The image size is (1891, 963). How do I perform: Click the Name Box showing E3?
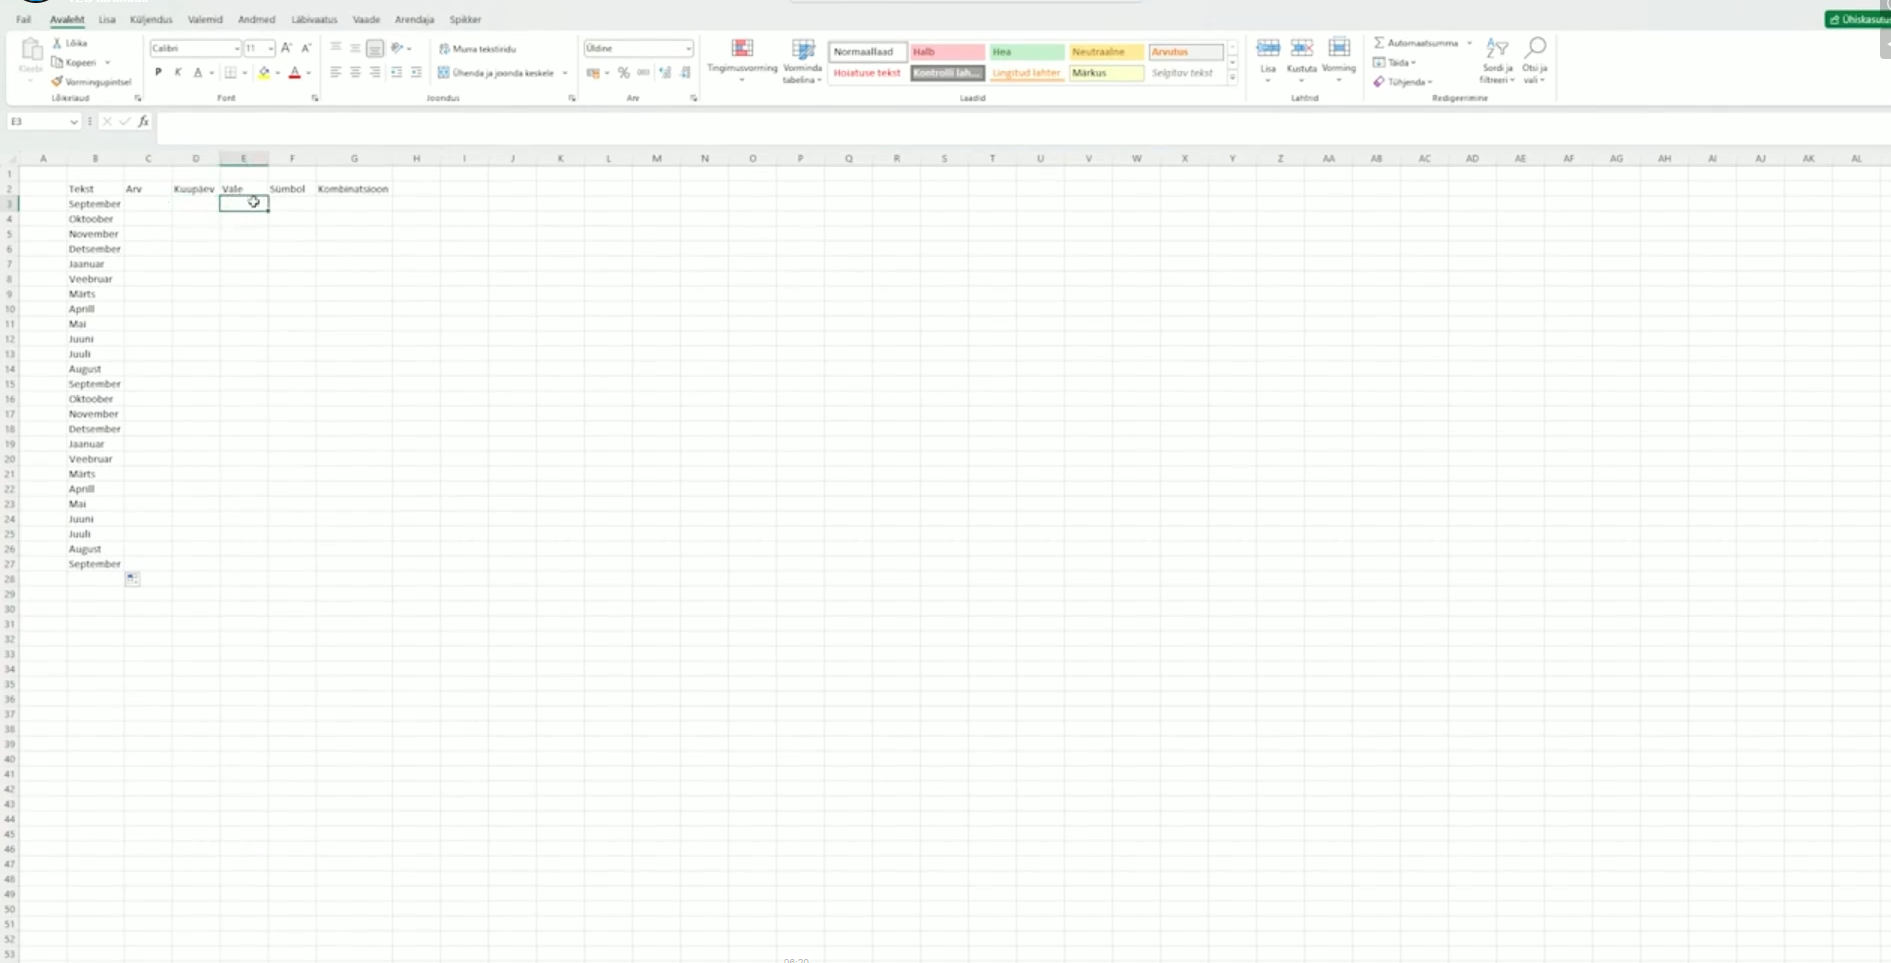click(43, 122)
